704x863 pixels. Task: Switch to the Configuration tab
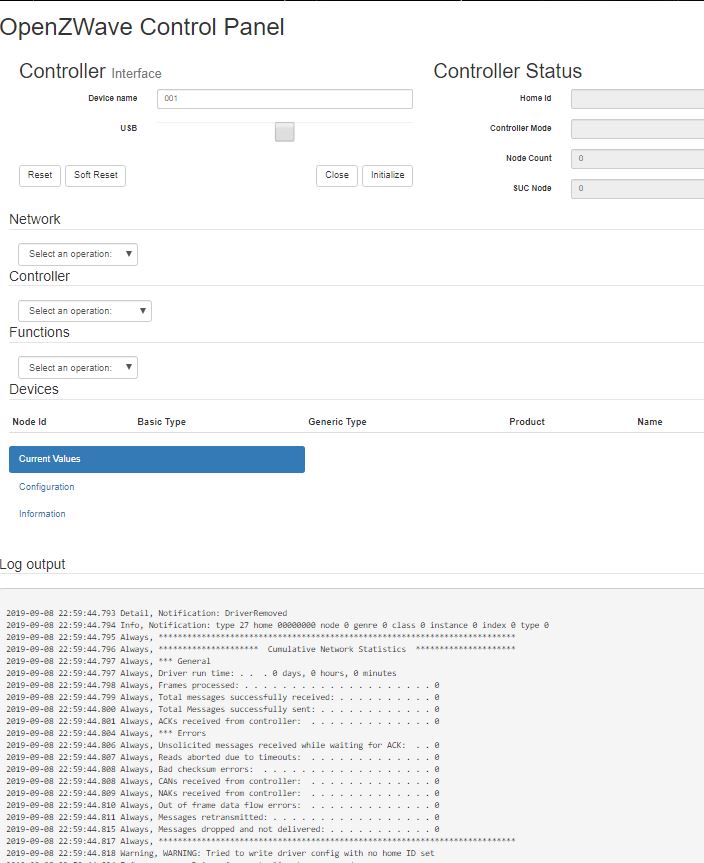coord(47,487)
